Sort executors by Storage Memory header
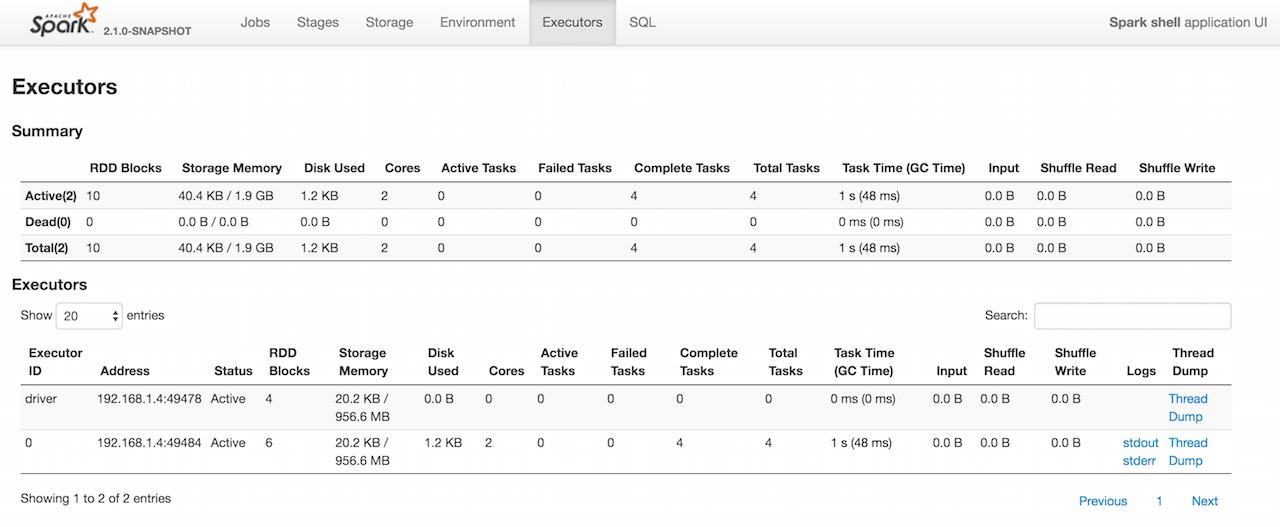1280x527 pixels. 362,362
